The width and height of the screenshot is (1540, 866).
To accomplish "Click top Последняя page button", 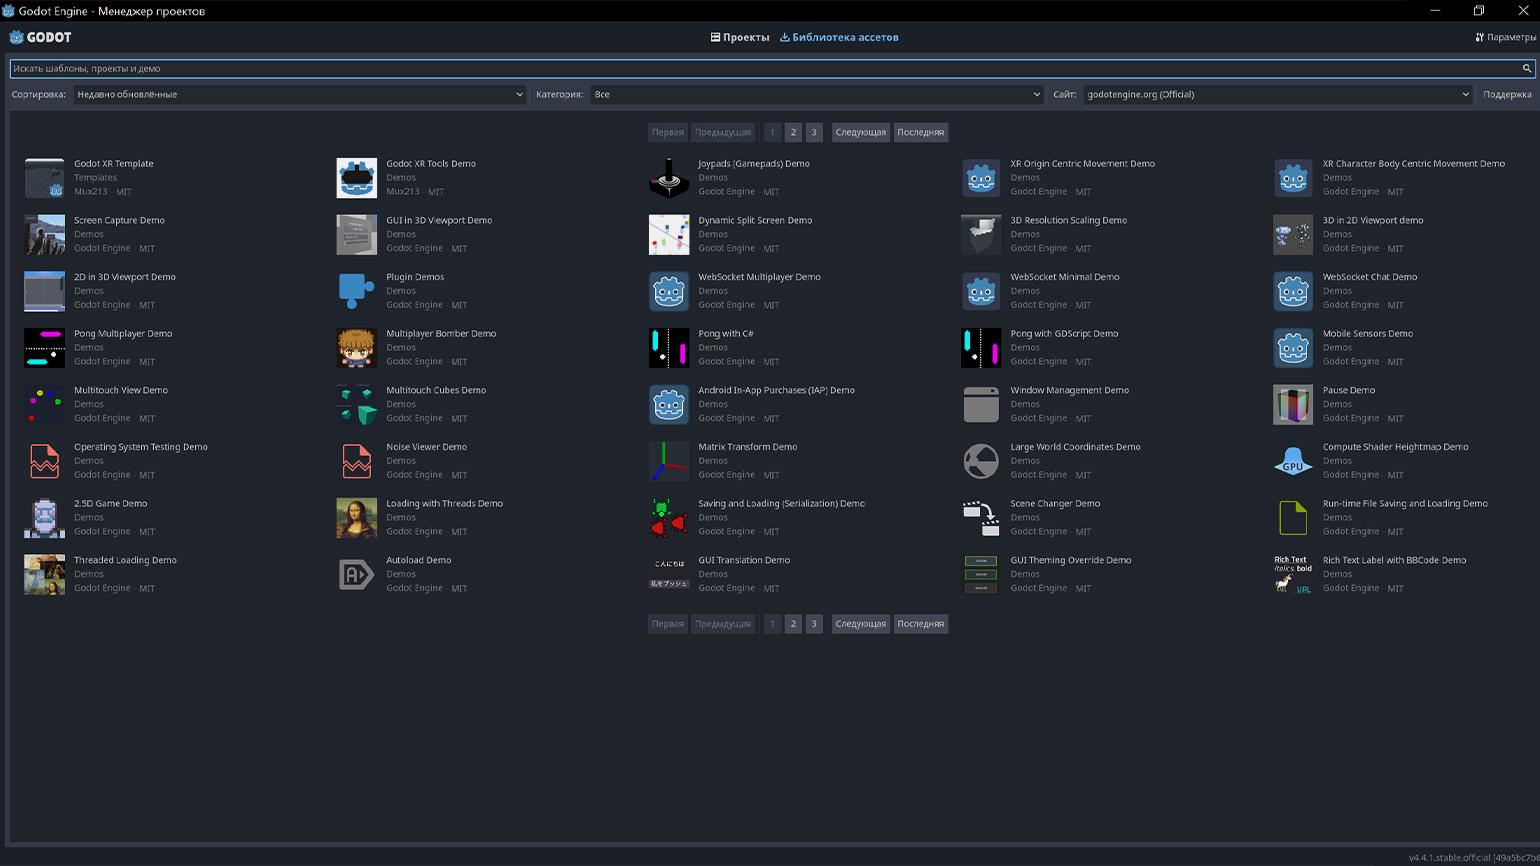I will coord(921,132).
